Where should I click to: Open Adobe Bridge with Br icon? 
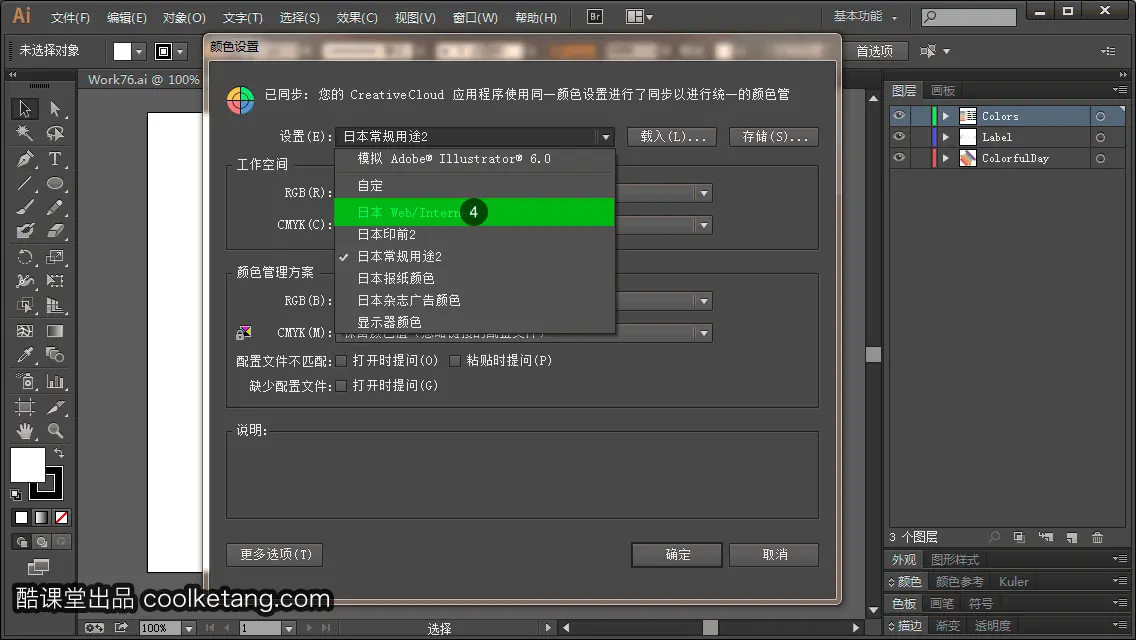point(595,17)
